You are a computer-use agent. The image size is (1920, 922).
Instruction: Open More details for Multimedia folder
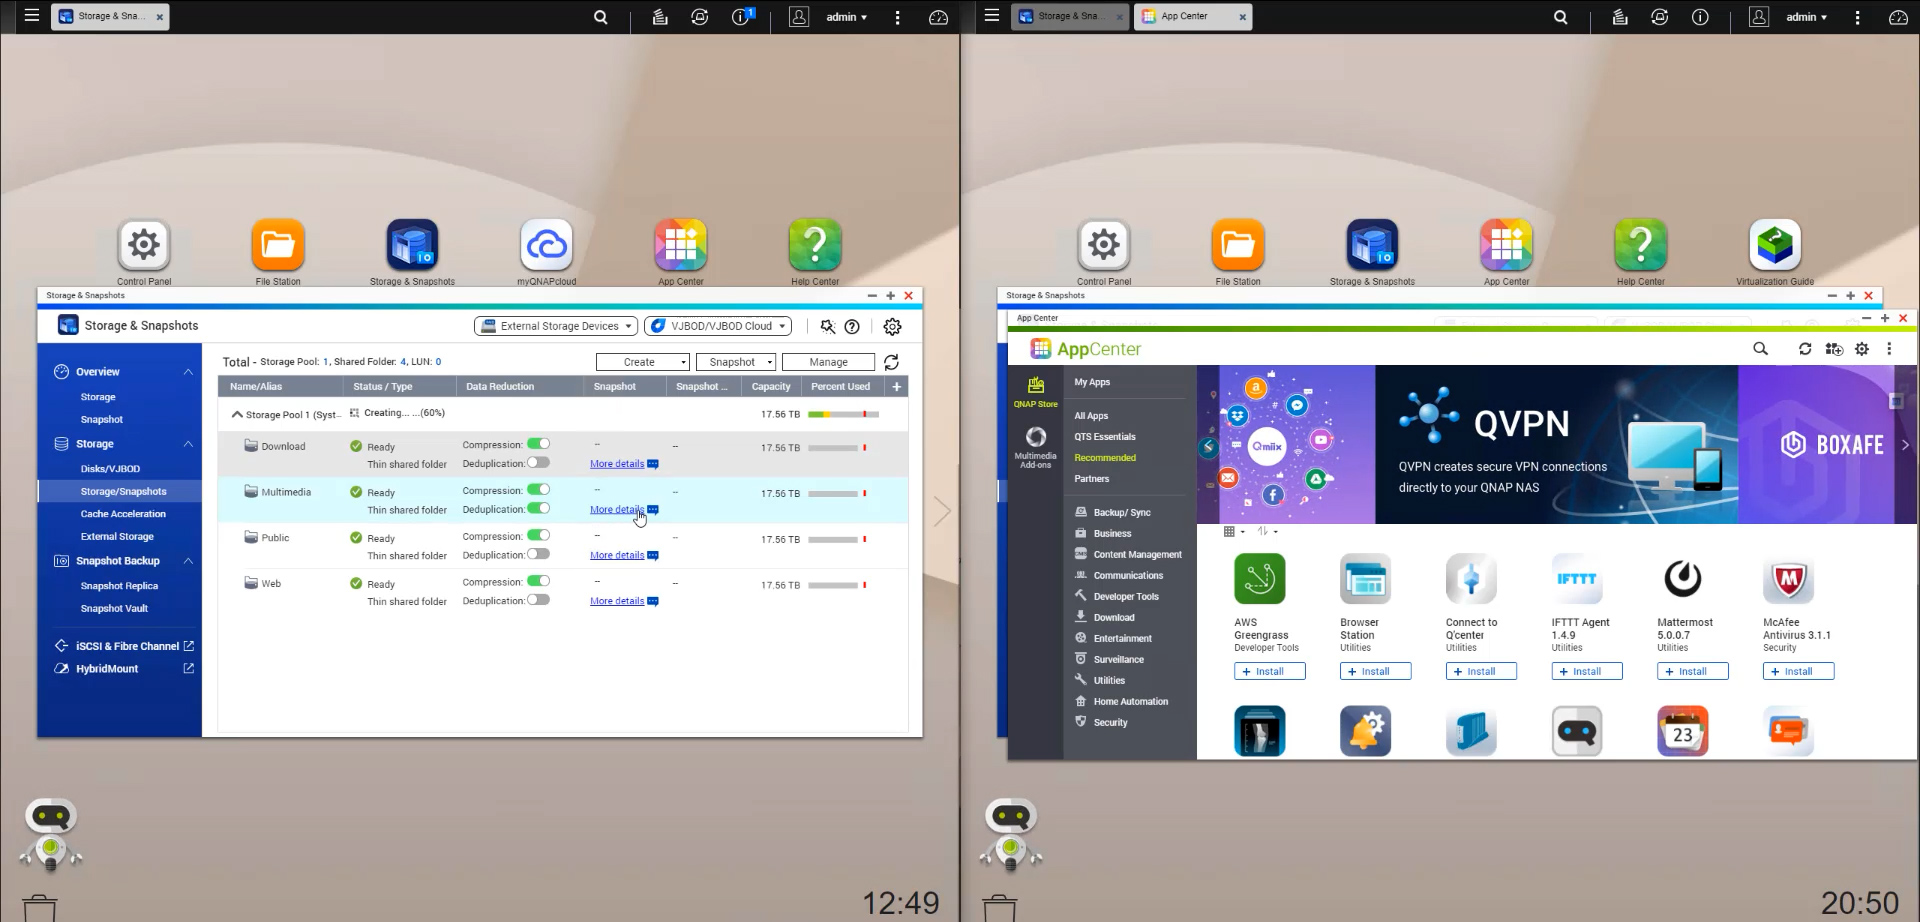(x=617, y=510)
